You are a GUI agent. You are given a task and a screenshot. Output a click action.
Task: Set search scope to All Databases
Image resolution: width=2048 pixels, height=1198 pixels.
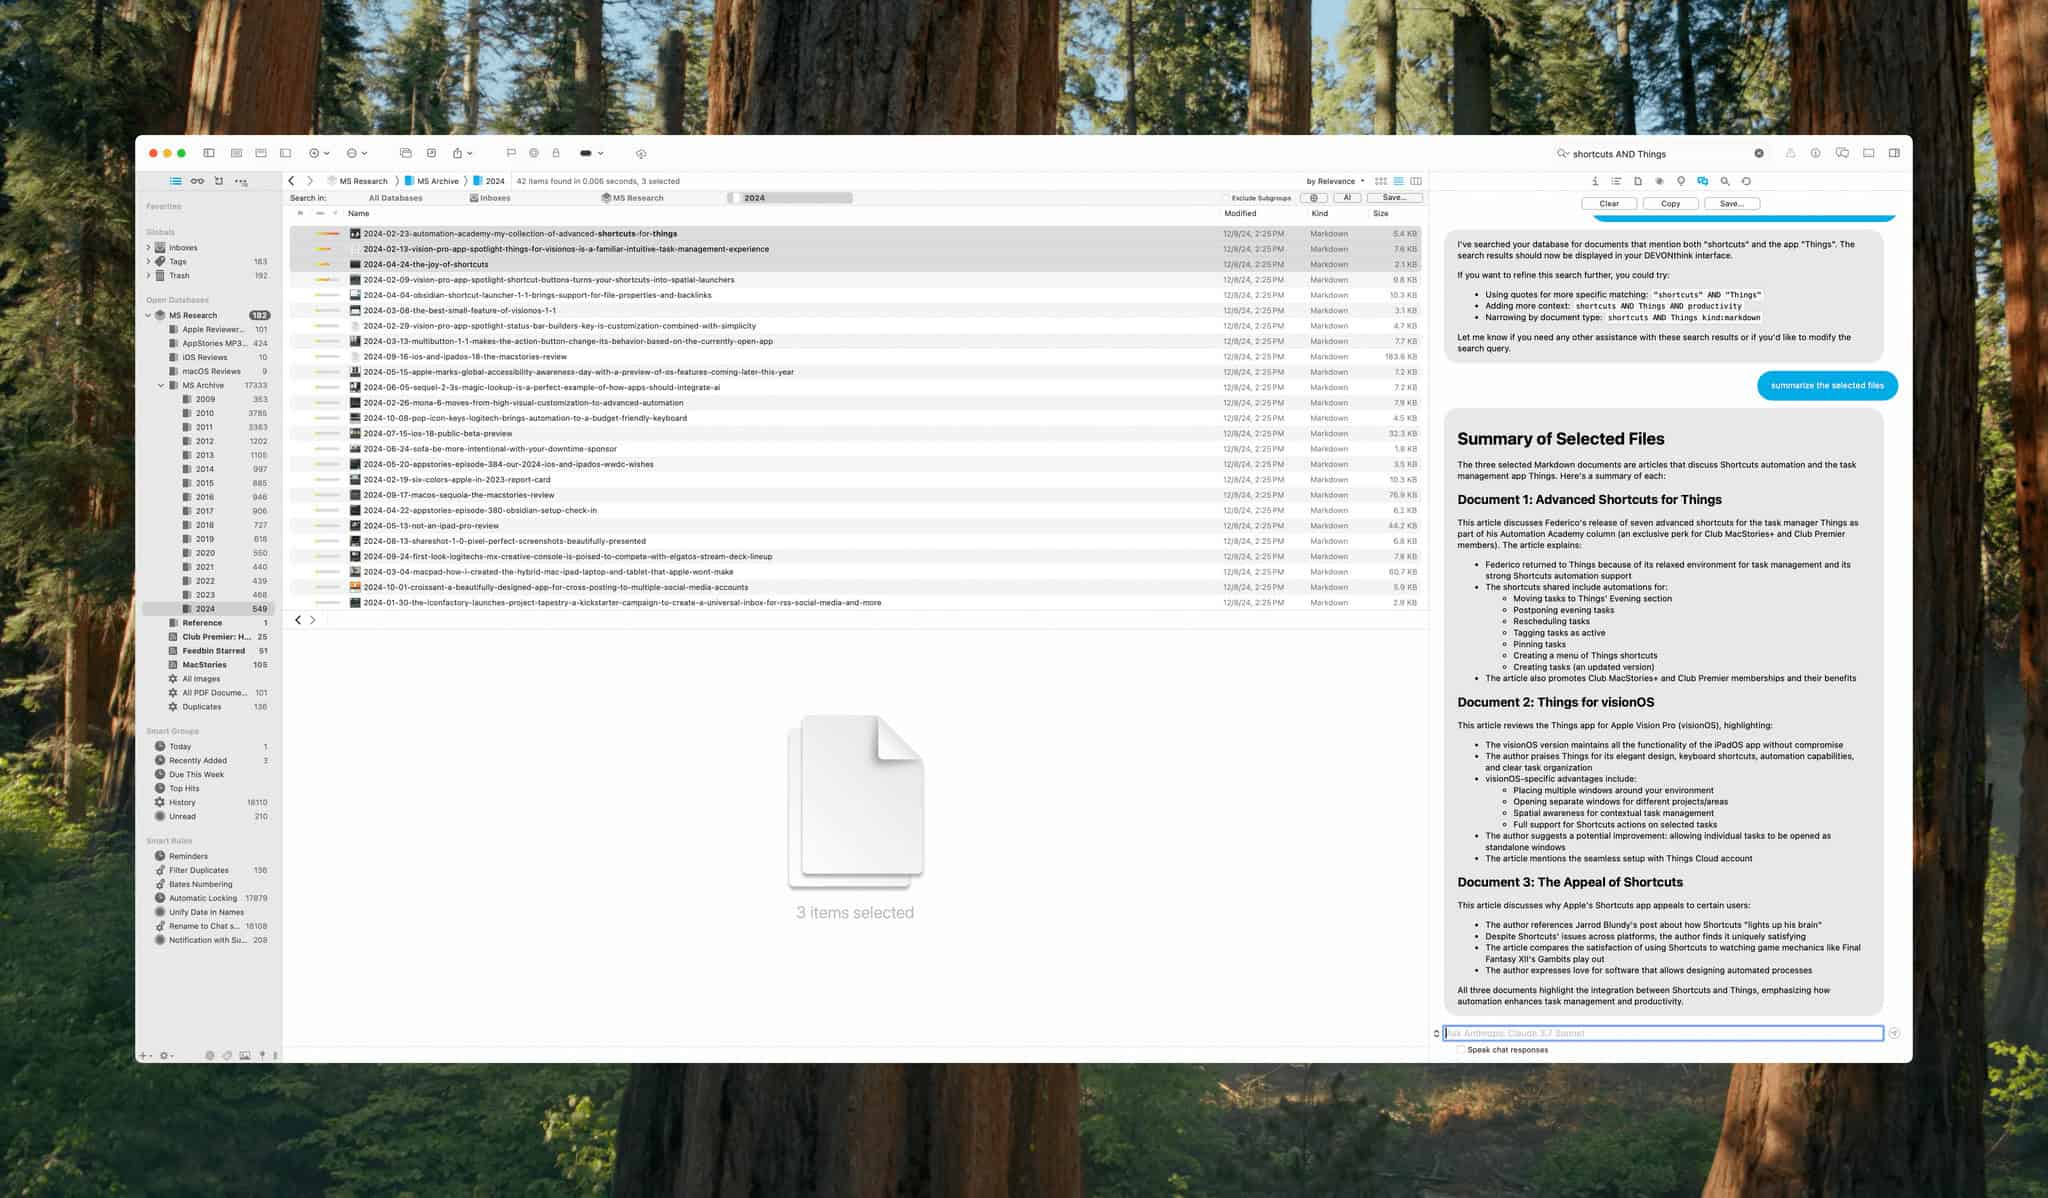coord(395,198)
